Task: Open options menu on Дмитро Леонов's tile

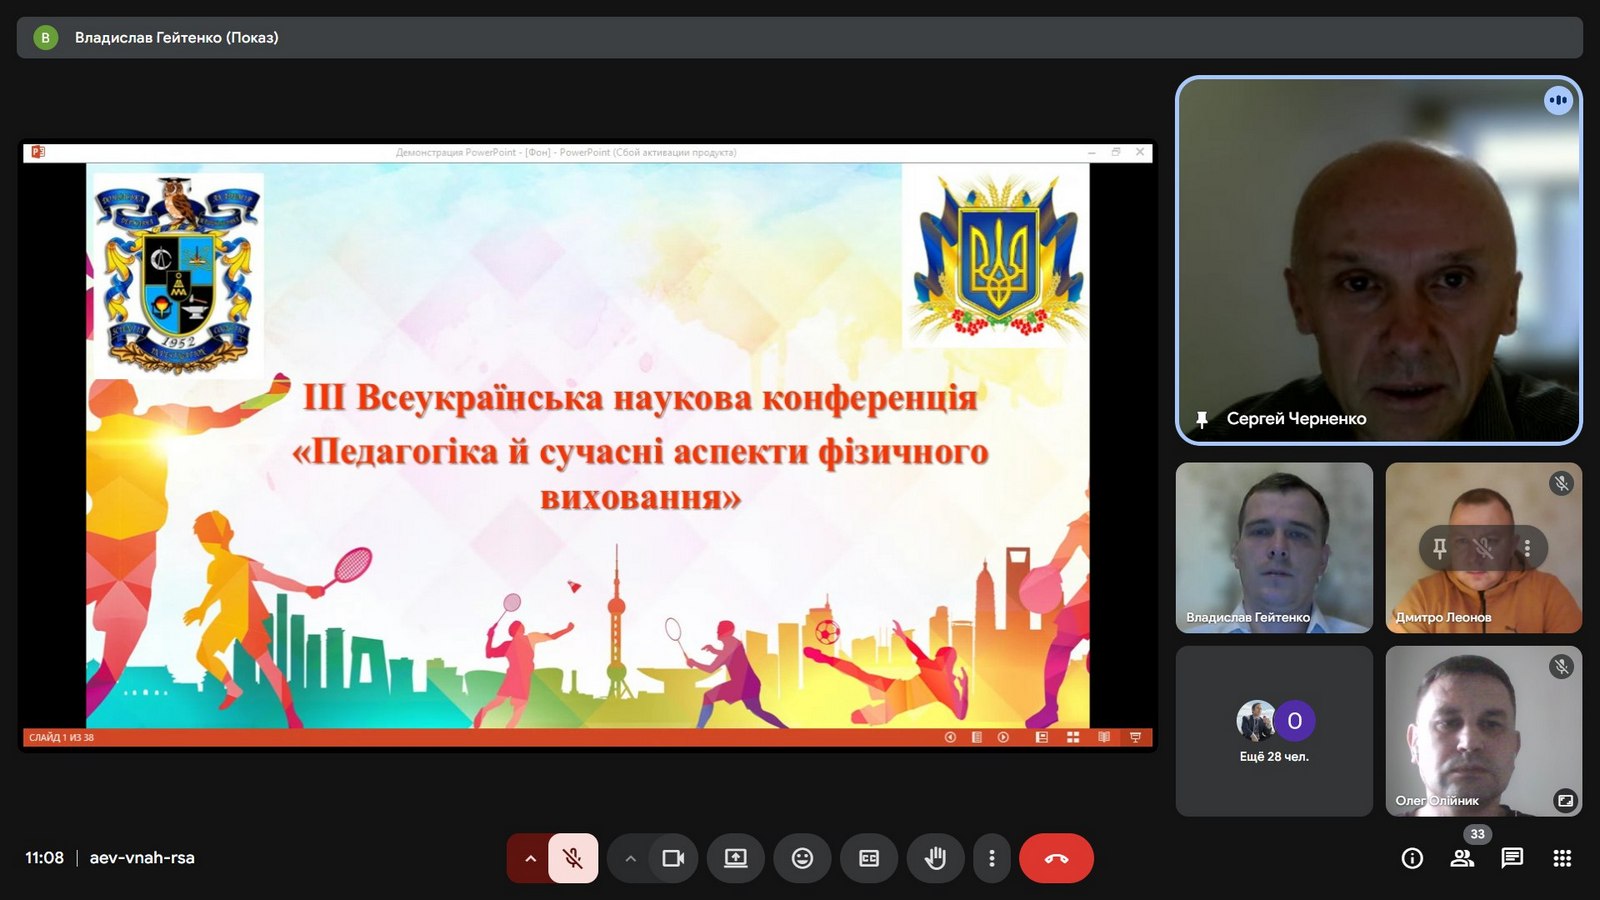Action: (1527, 548)
